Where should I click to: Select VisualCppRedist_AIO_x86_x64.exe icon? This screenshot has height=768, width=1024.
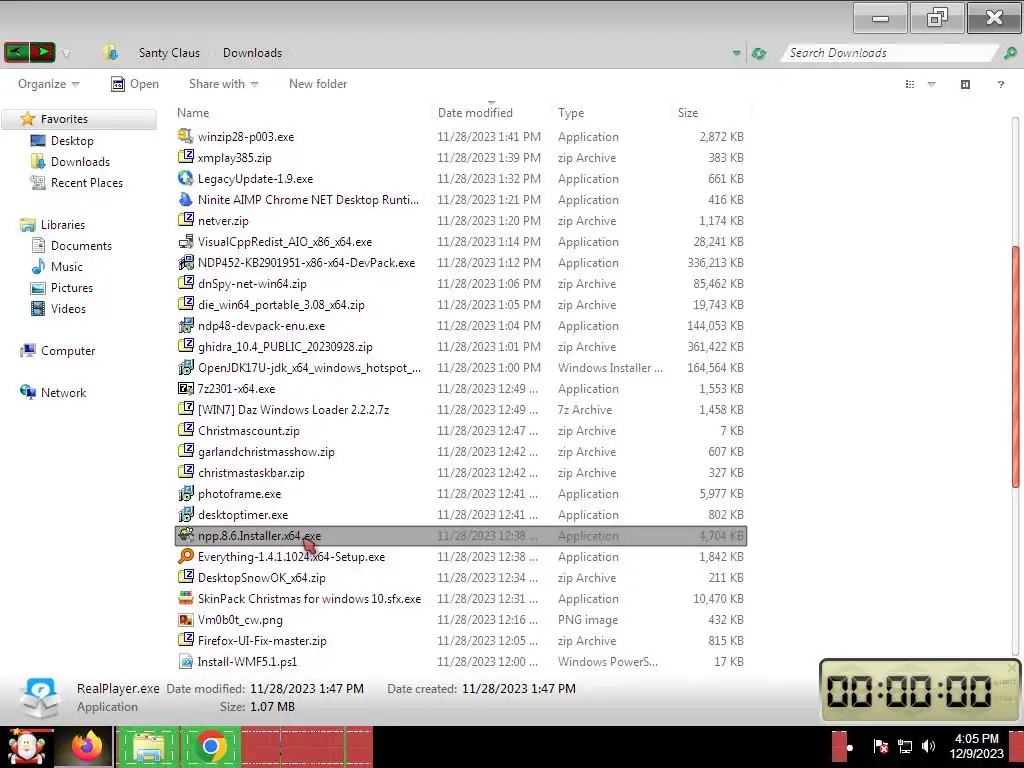(185, 241)
